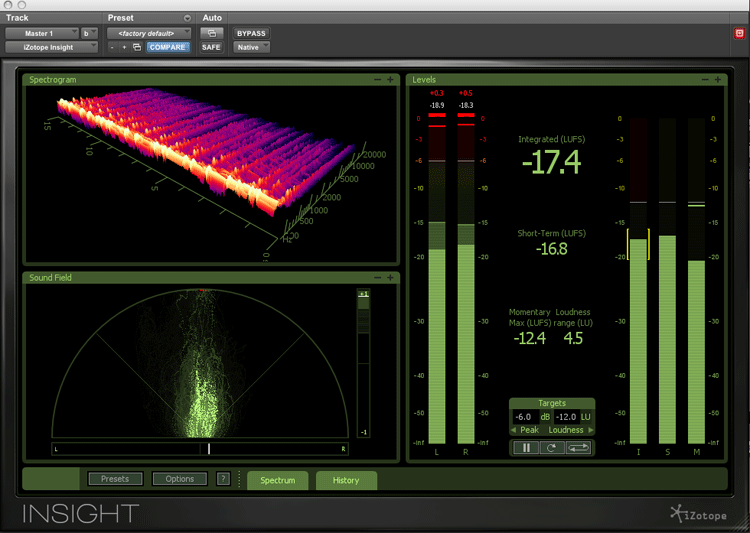Collapse the Levels panel with the minus icon

click(705, 79)
